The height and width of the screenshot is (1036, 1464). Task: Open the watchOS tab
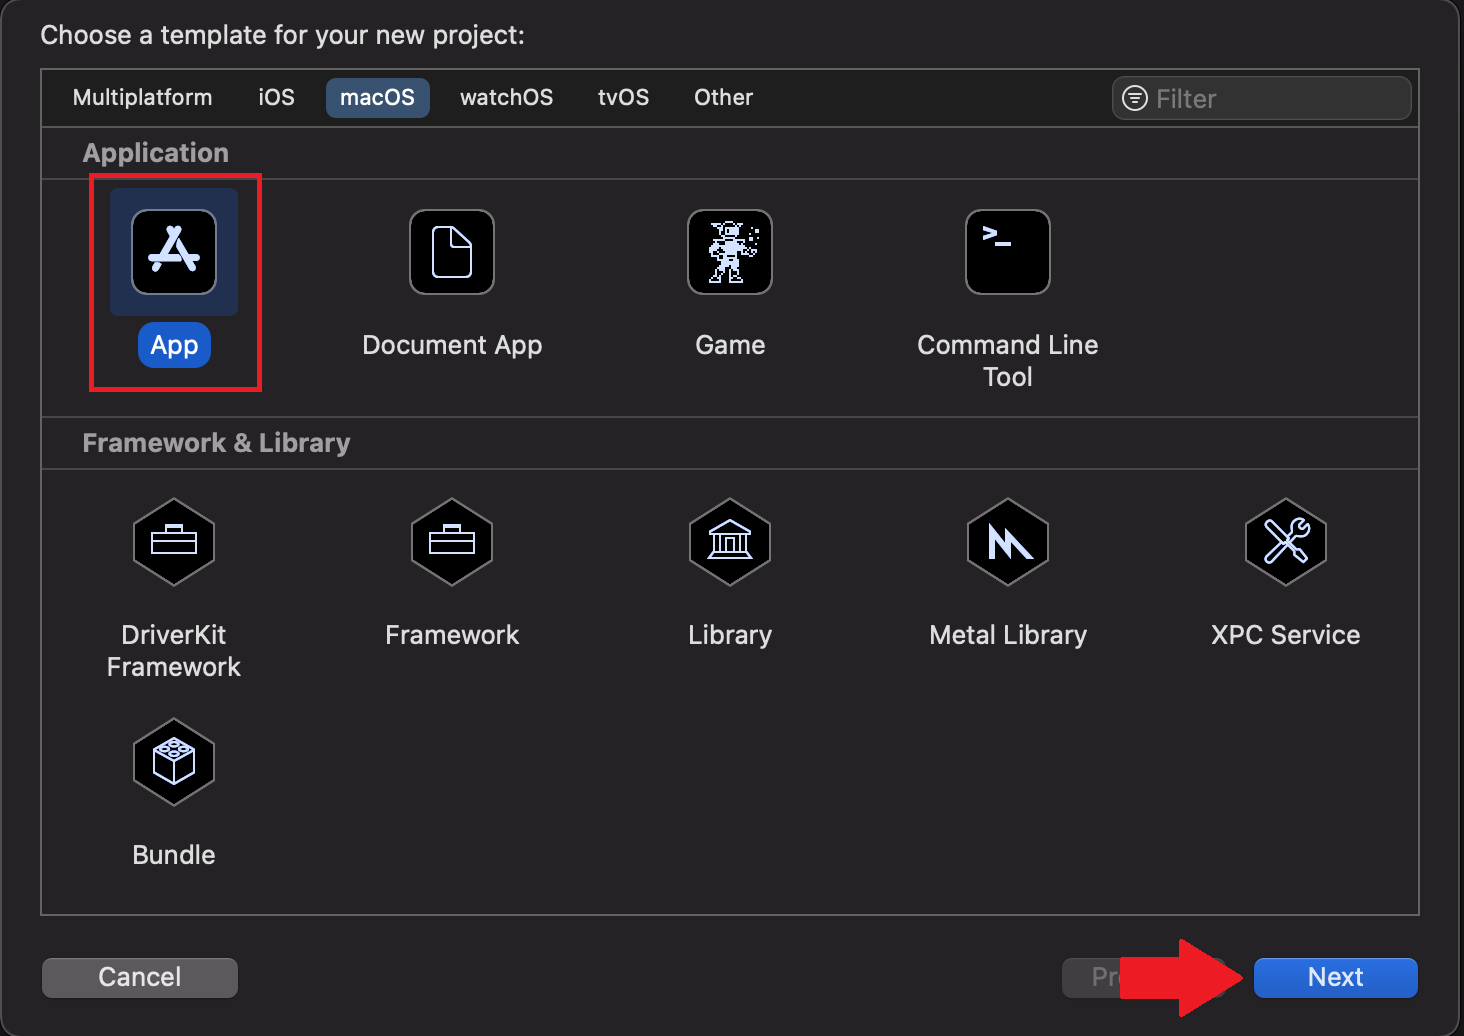pos(507,98)
